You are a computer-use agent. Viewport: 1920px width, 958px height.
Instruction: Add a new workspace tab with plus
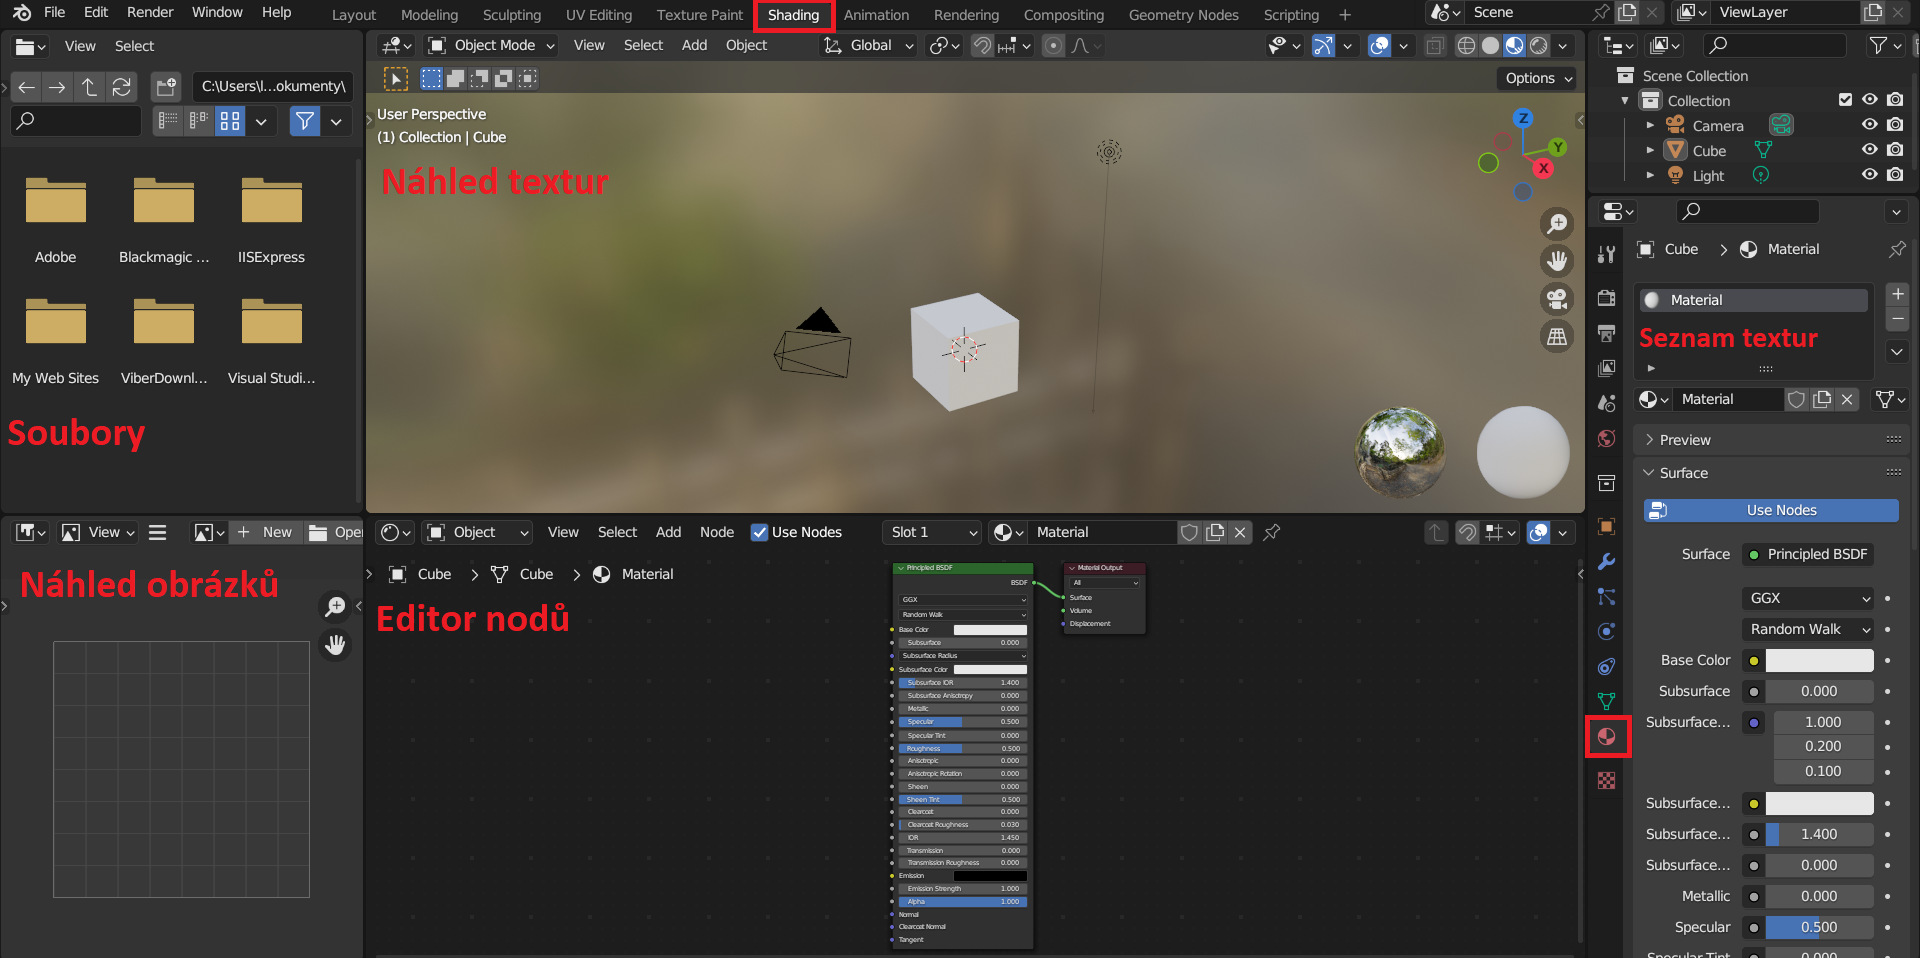coord(1345,15)
